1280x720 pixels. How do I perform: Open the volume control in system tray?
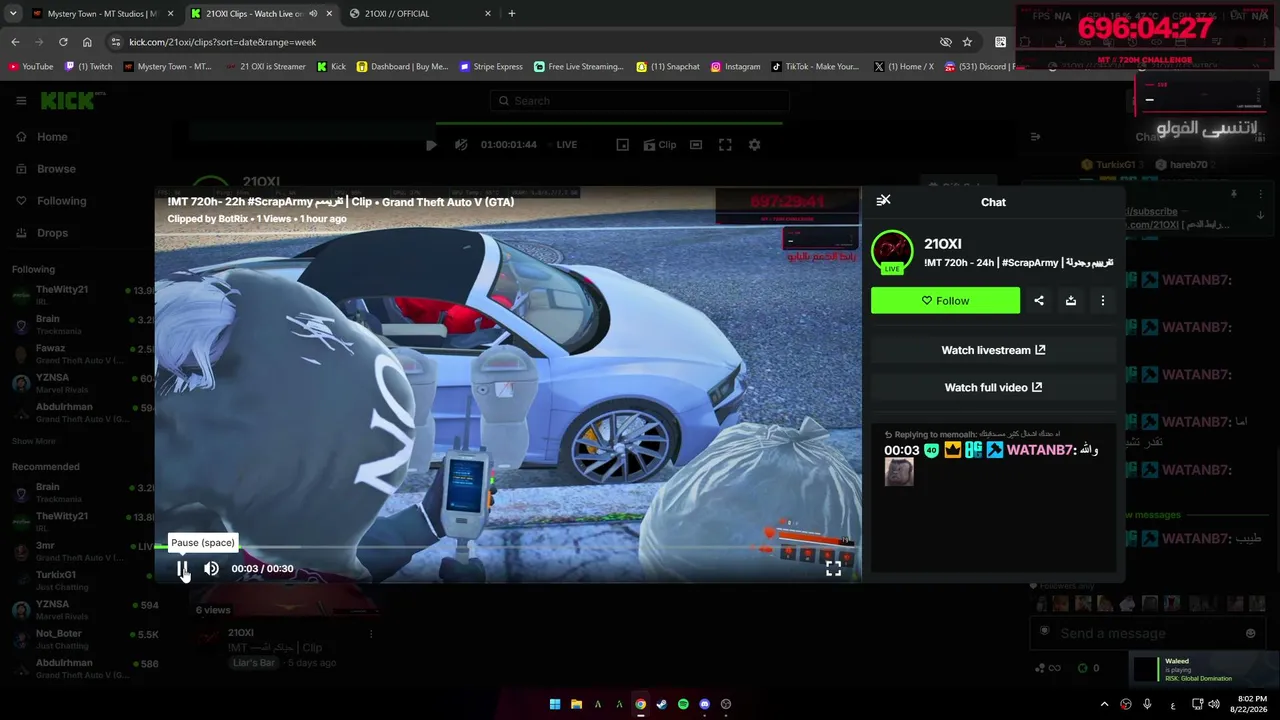(1214, 704)
